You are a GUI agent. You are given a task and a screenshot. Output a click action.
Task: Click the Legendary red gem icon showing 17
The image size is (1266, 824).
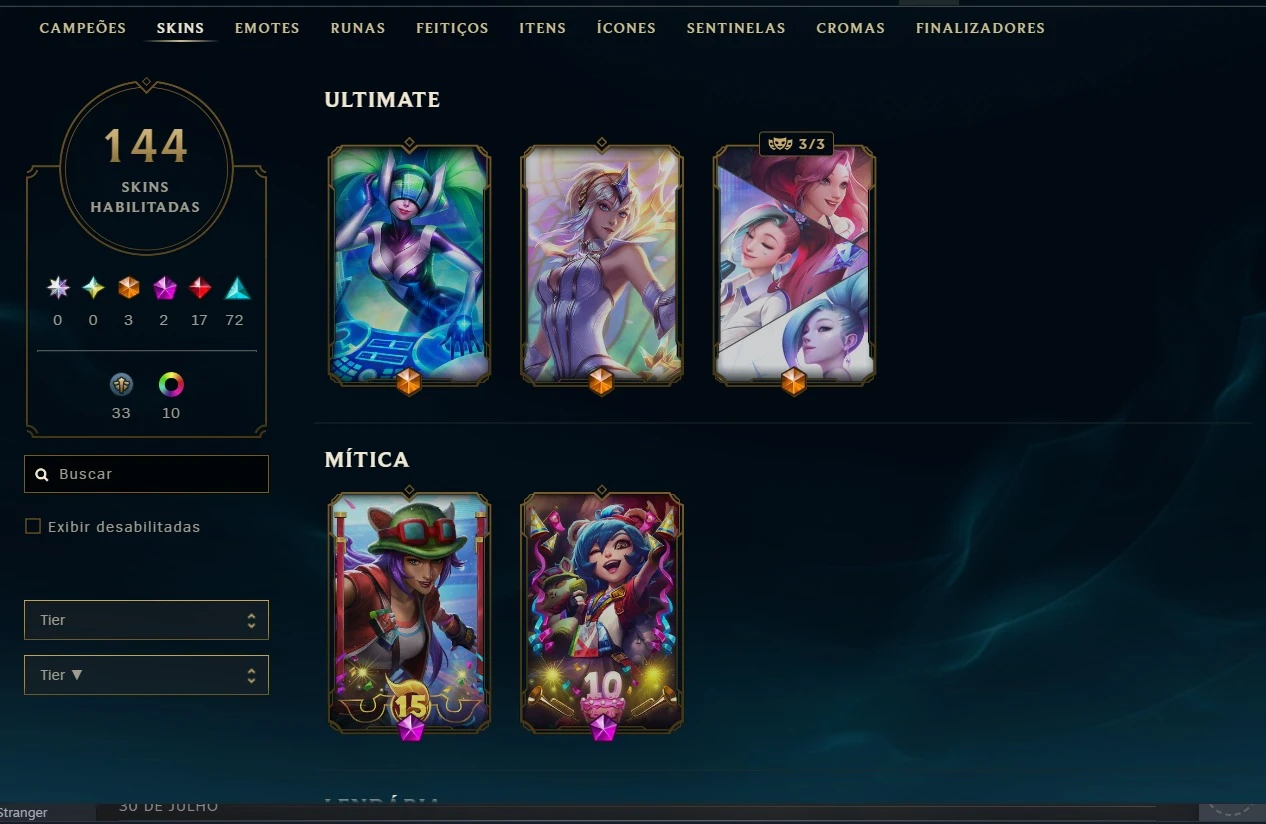pyautogui.click(x=200, y=289)
